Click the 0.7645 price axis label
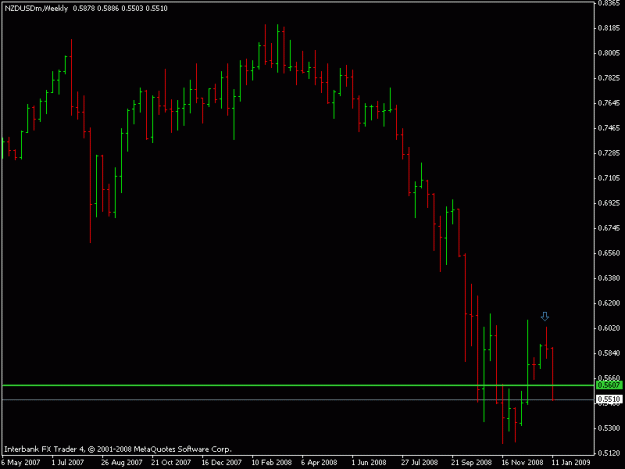This screenshot has height=469, width=625. (x=609, y=103)
